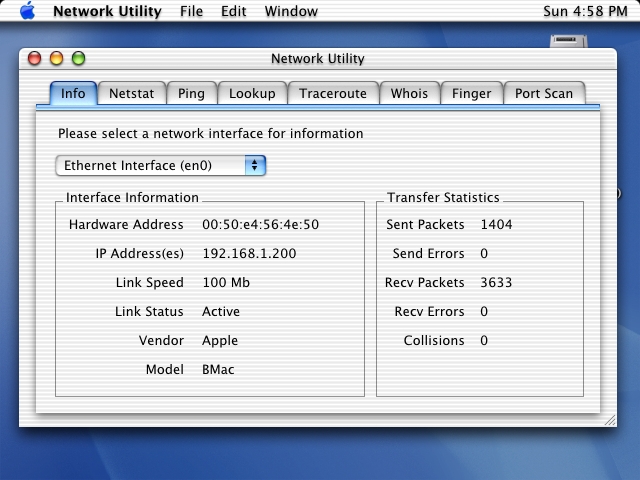Open the Network Utility application menu
The width and height of the screenshot is (640, 480).
coord(107,11)
